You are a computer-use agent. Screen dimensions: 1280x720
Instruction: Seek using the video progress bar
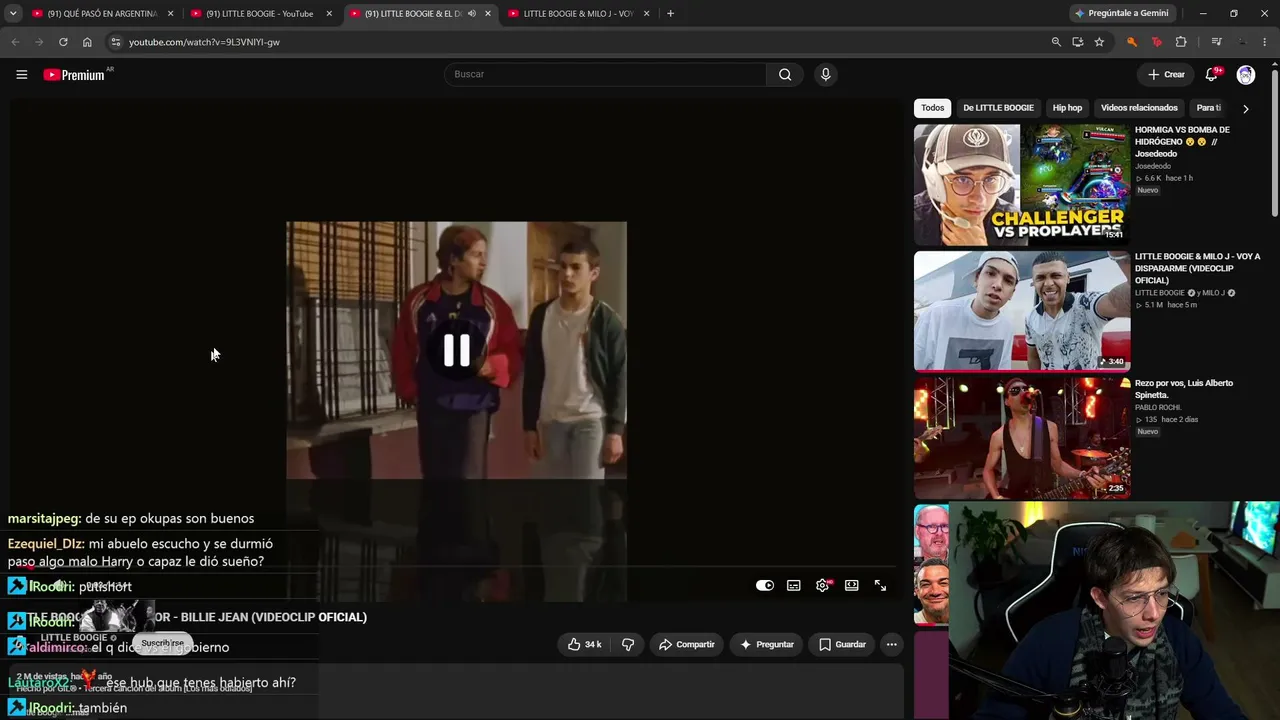[457, 568]
